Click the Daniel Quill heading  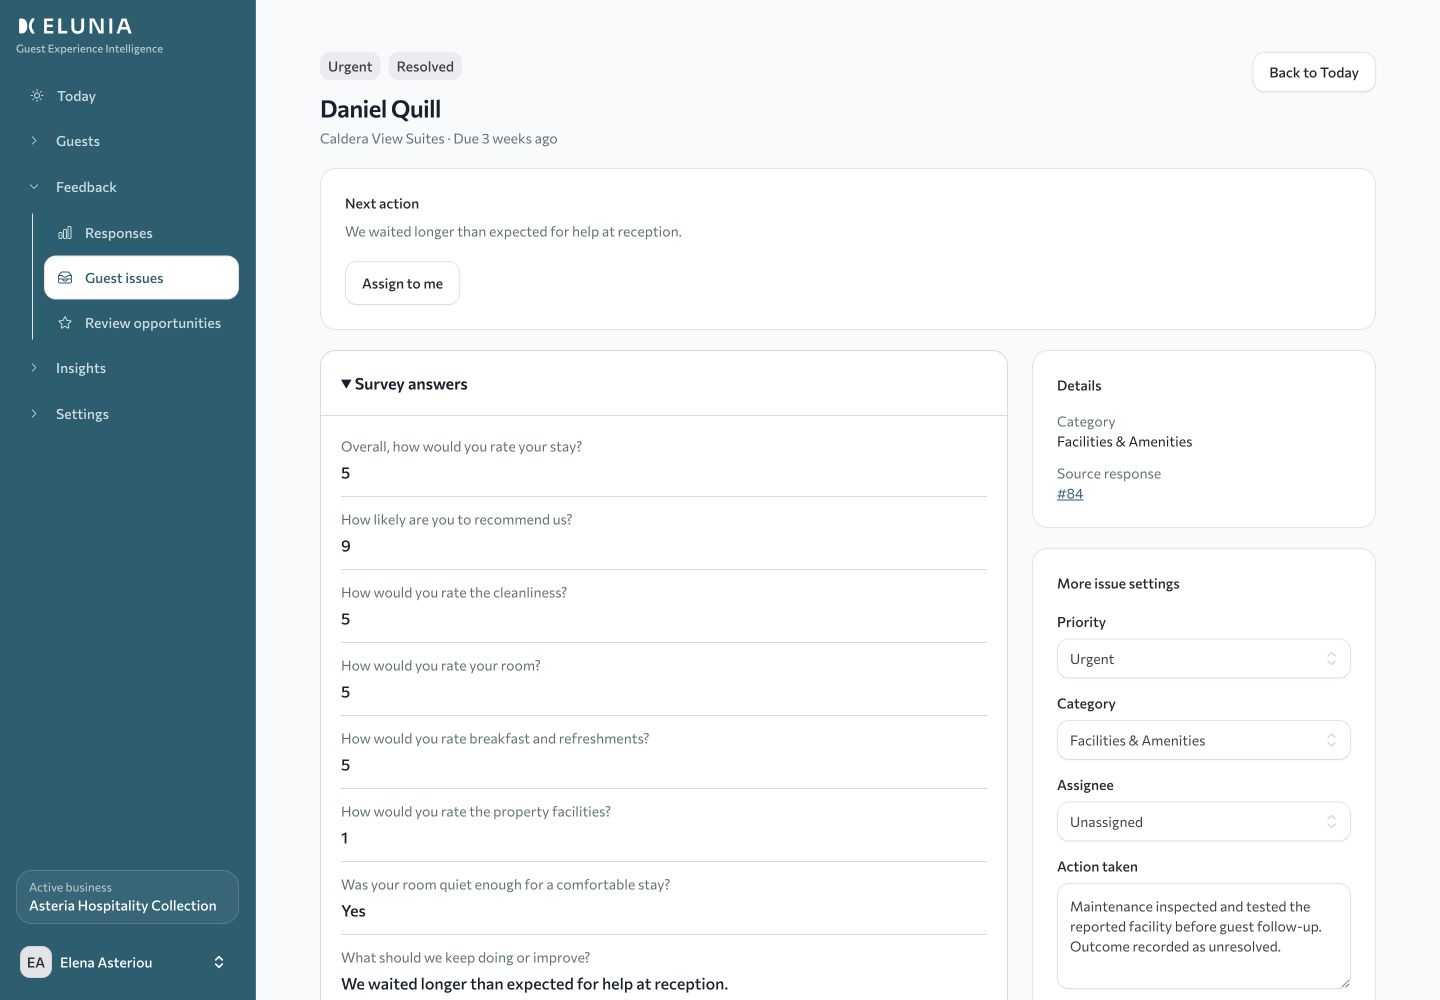pyautogui.click(x=380, y=109)
